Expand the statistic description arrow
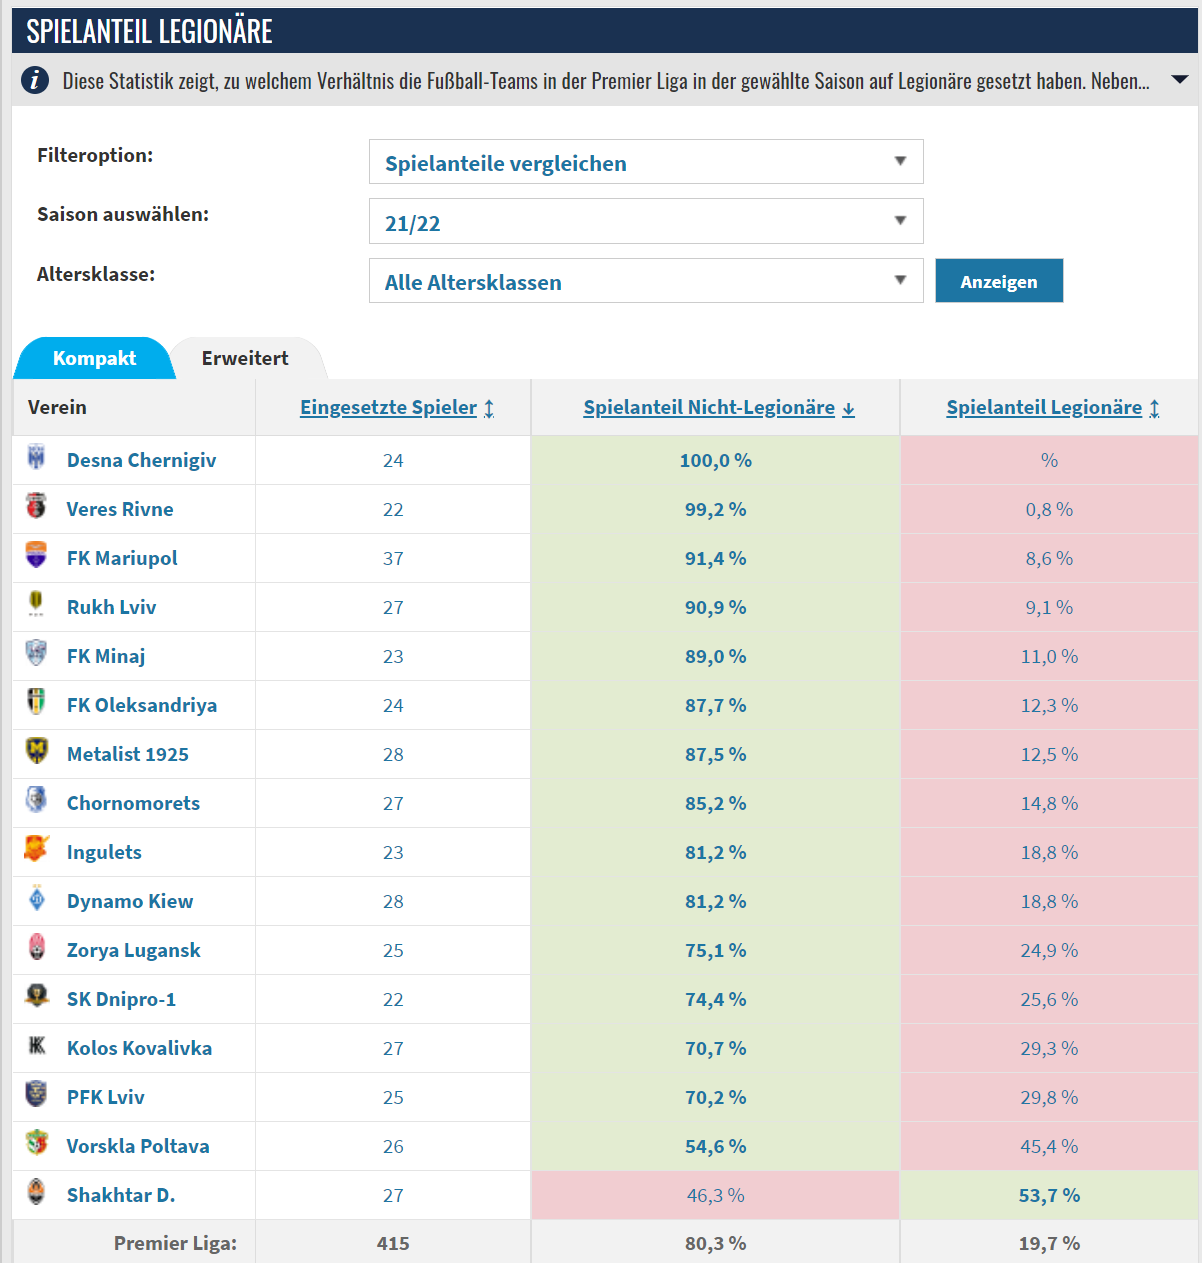The width and height of the screenshot is (1202, 1263). tap(1180, 80)
